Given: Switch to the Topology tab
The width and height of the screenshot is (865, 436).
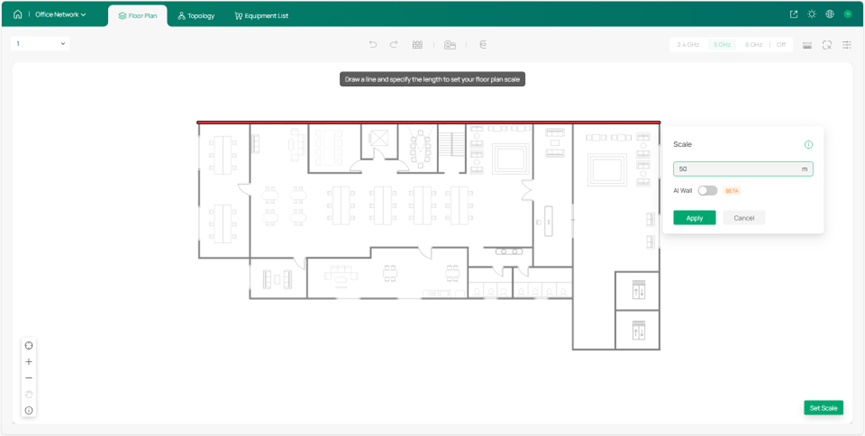Looking at the screenshot, I should [x=196, y=16].
